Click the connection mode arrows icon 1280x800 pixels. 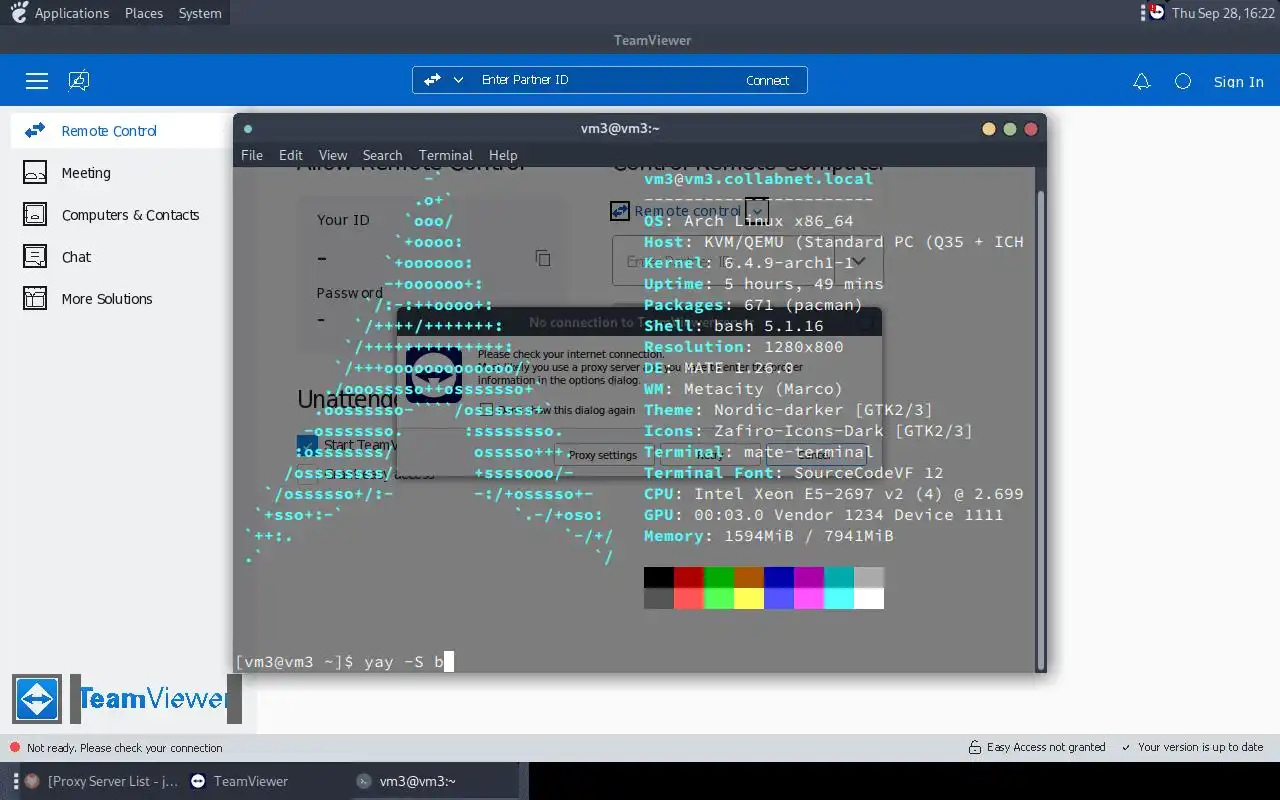point(432,80)
